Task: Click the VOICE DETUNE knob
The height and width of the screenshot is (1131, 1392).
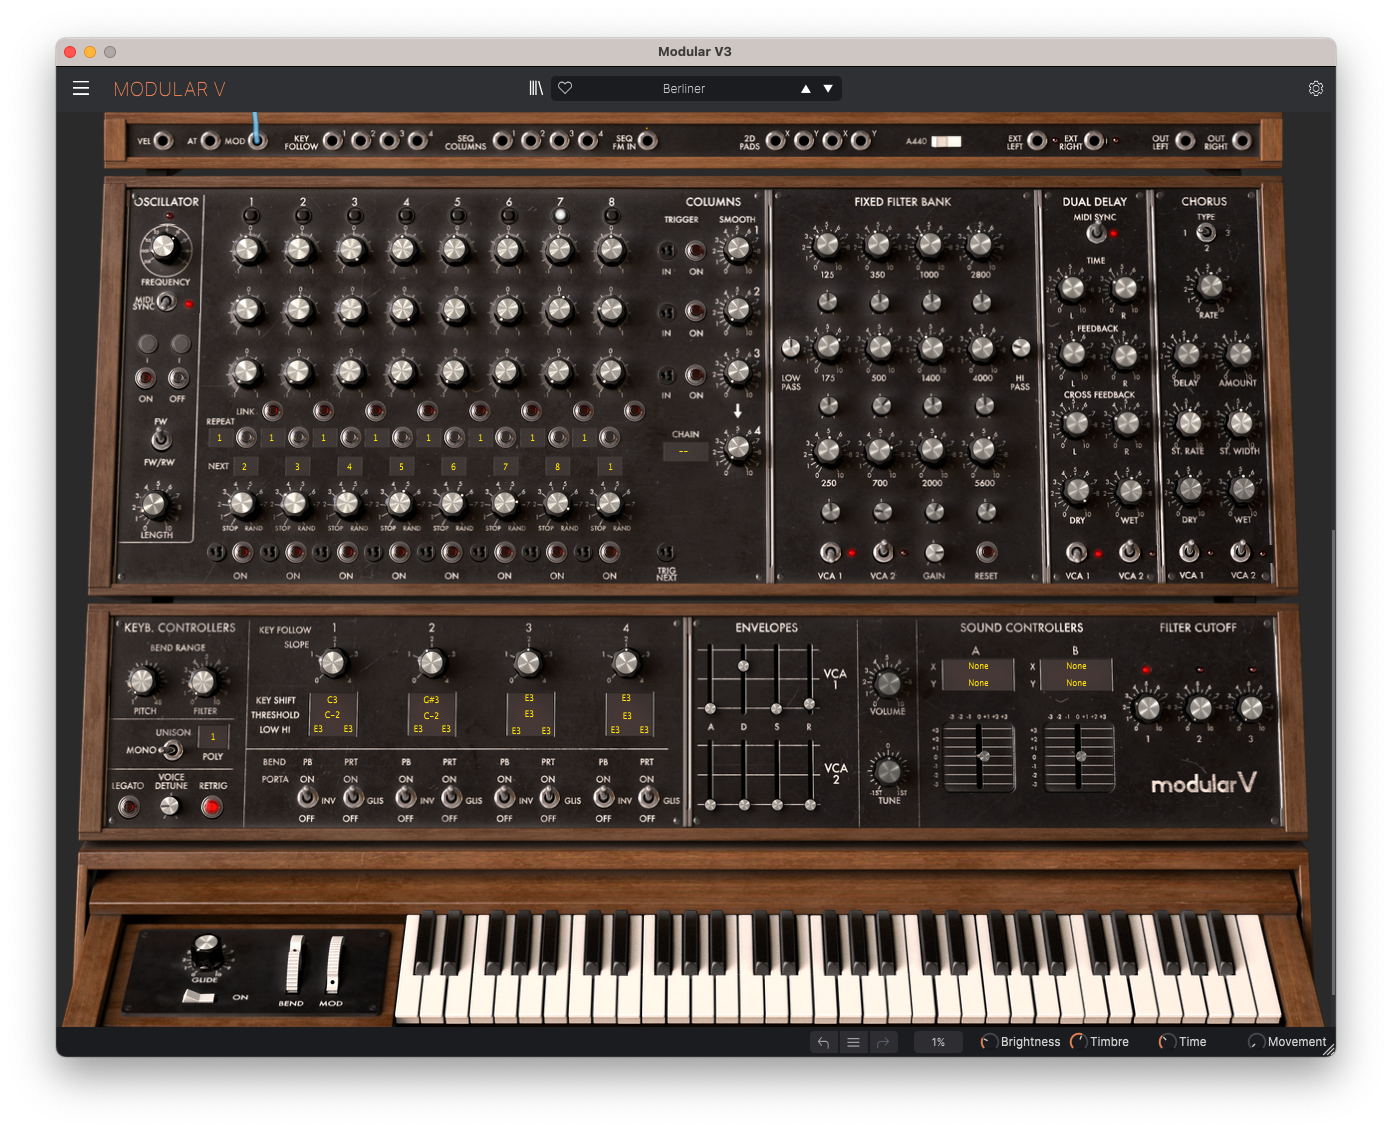Action: click(170, 806)
